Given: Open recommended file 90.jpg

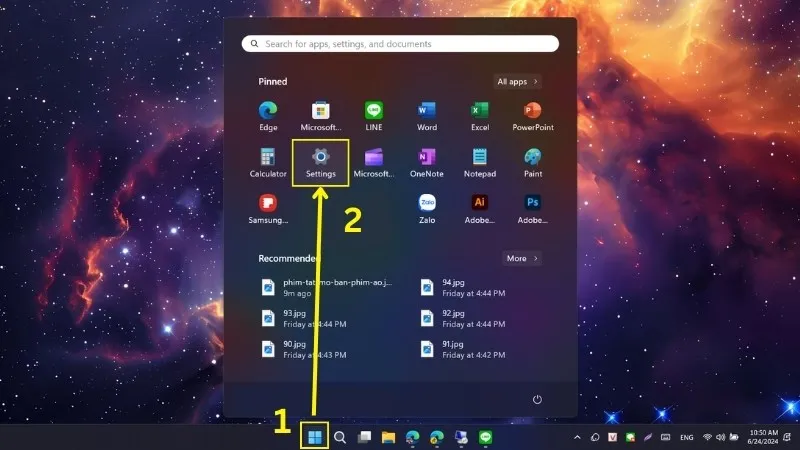Looking at the screenshot, I should click(293, 348).
